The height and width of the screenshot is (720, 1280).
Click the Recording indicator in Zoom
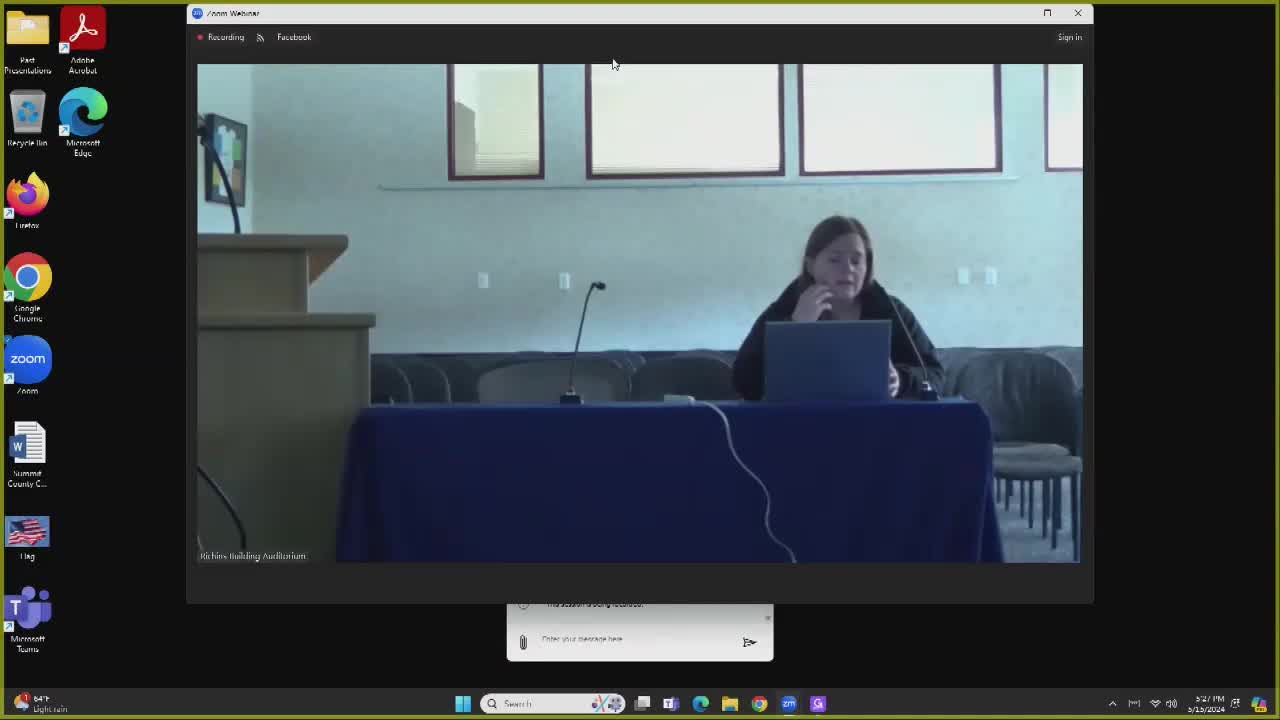(220, 37)
